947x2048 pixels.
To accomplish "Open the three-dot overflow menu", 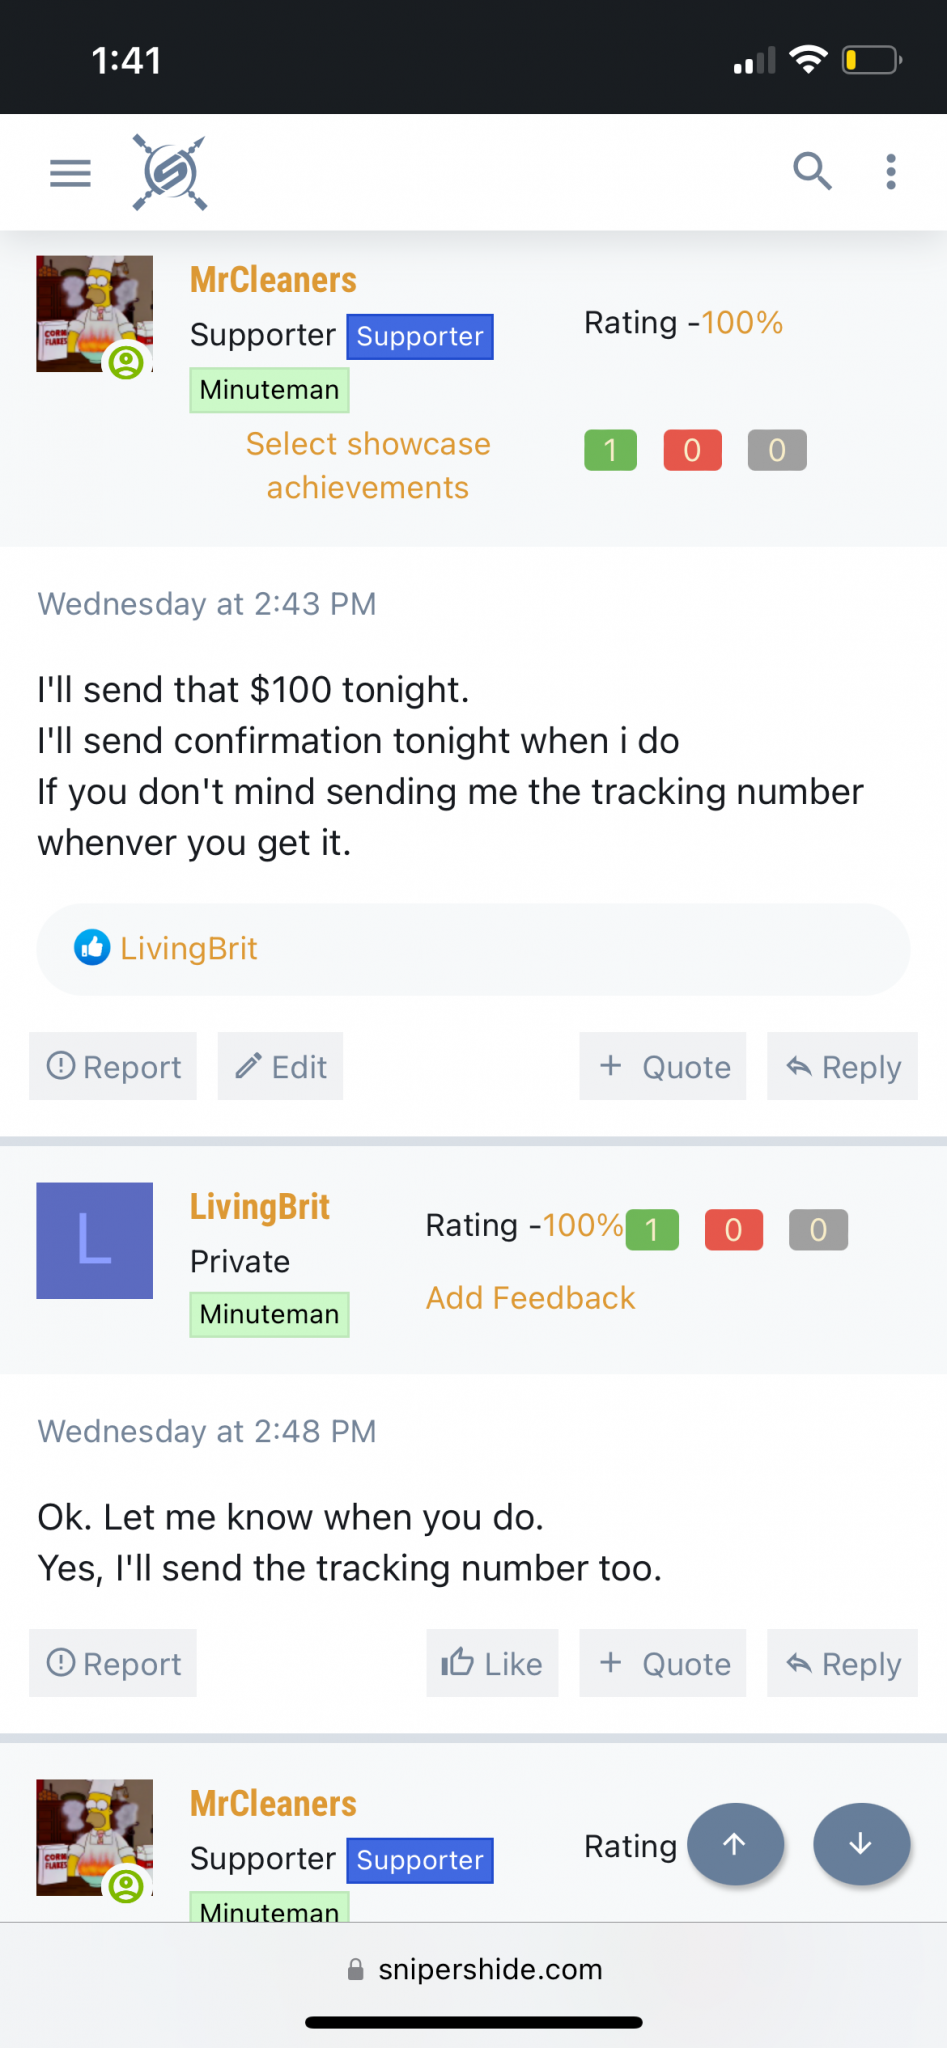I will tap(890, 171).
